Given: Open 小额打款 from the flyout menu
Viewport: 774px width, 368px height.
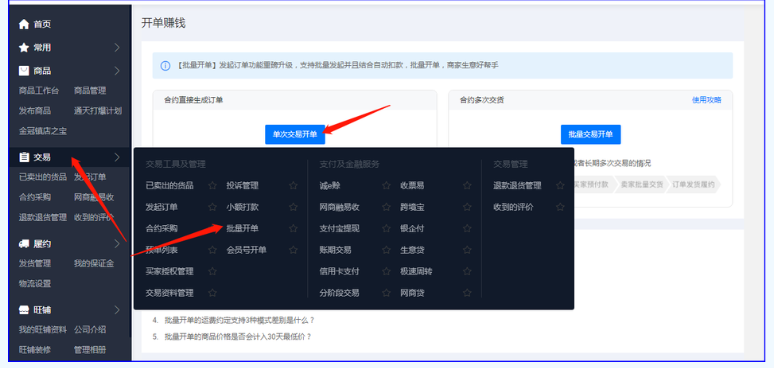Looking at the screenshot, I should (x=242, y=207).
